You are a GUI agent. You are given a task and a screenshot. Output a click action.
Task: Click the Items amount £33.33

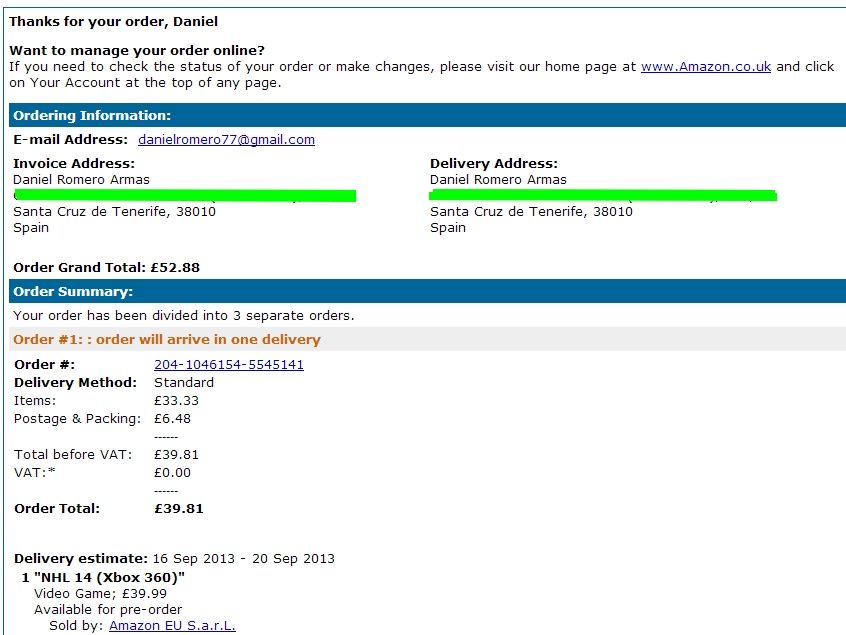click(x=176, y=401)
